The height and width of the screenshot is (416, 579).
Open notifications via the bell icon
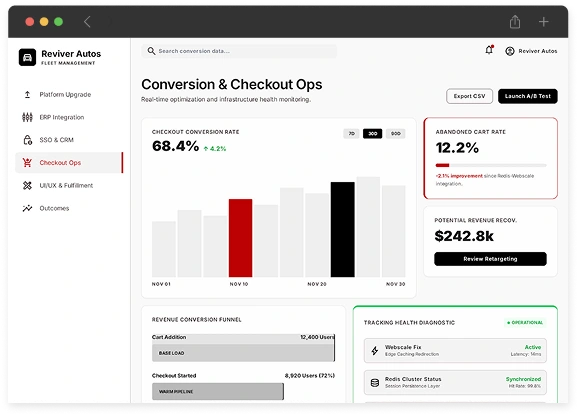(489, 50)
